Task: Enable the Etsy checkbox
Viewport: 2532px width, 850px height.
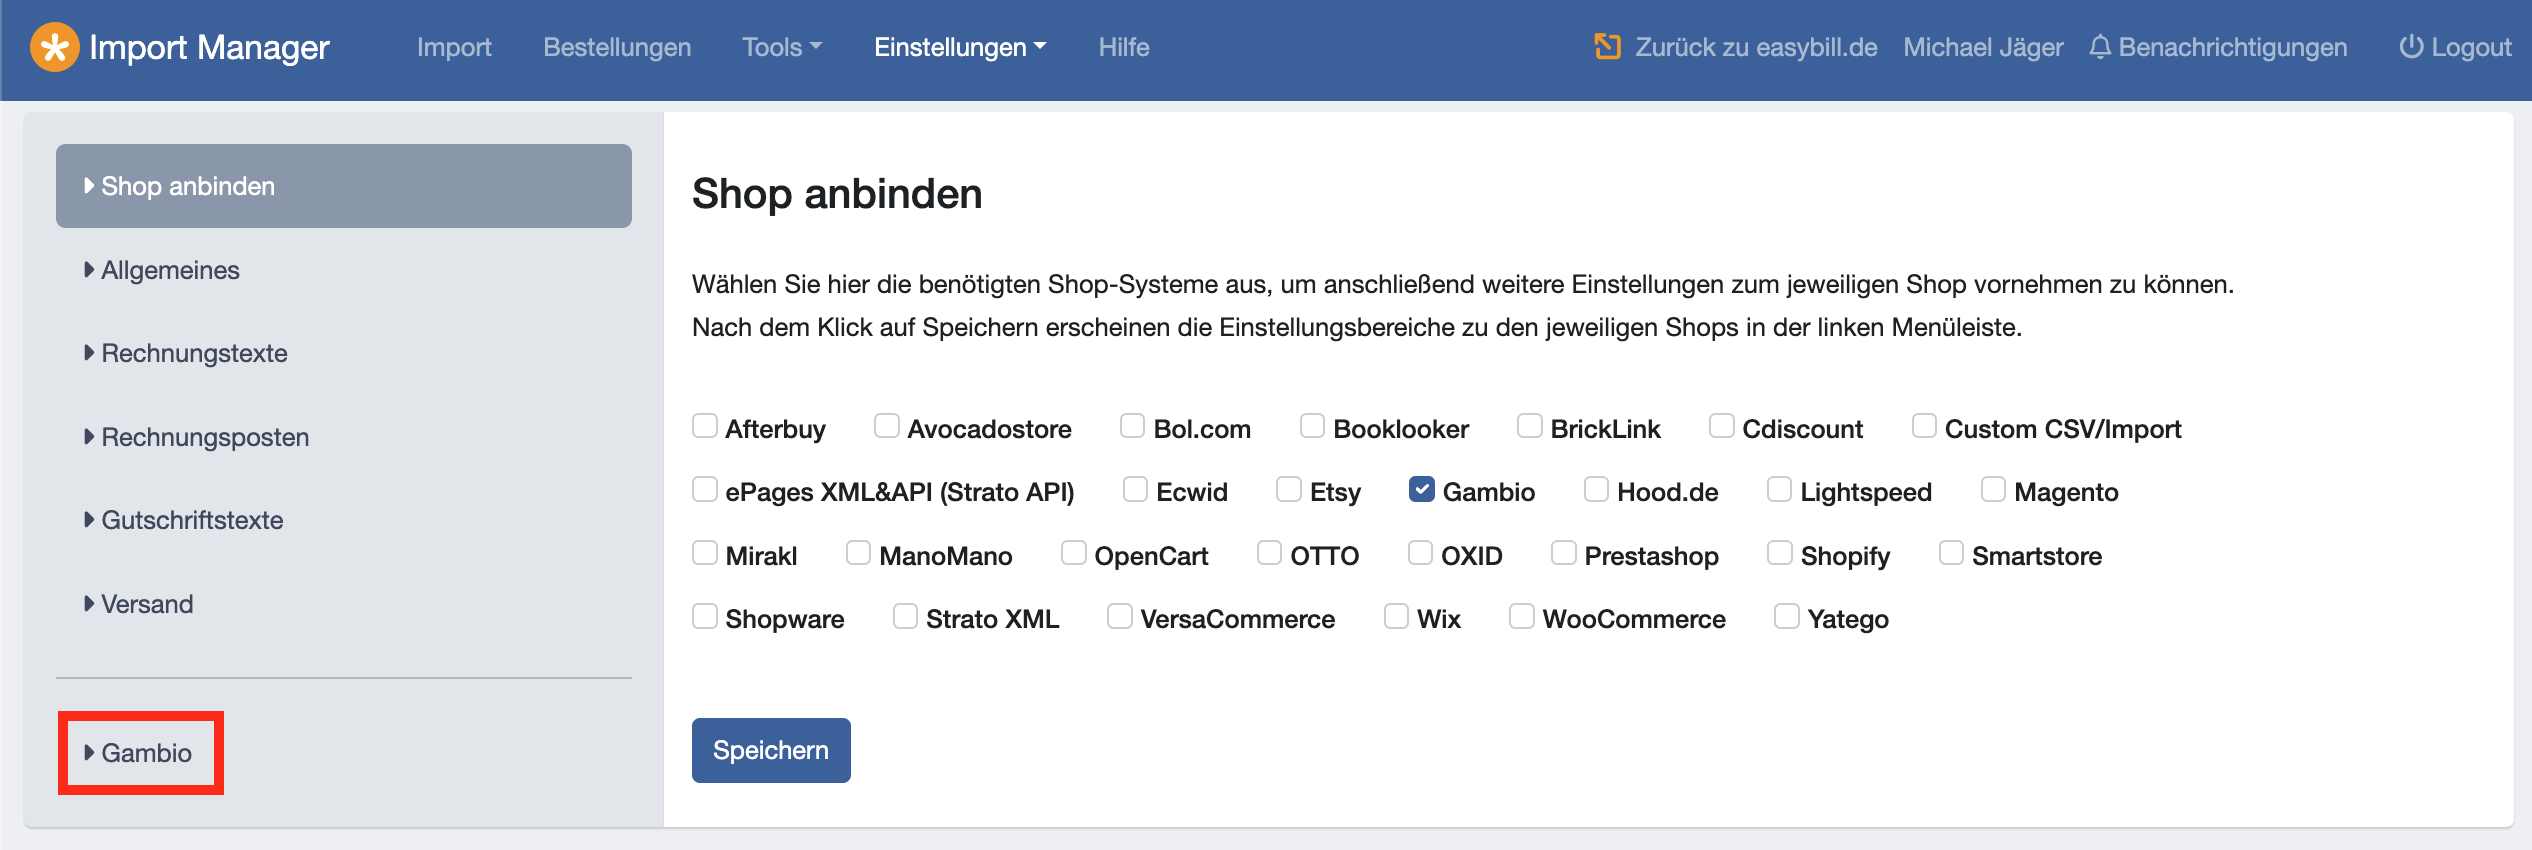Action: (1290, 489)
